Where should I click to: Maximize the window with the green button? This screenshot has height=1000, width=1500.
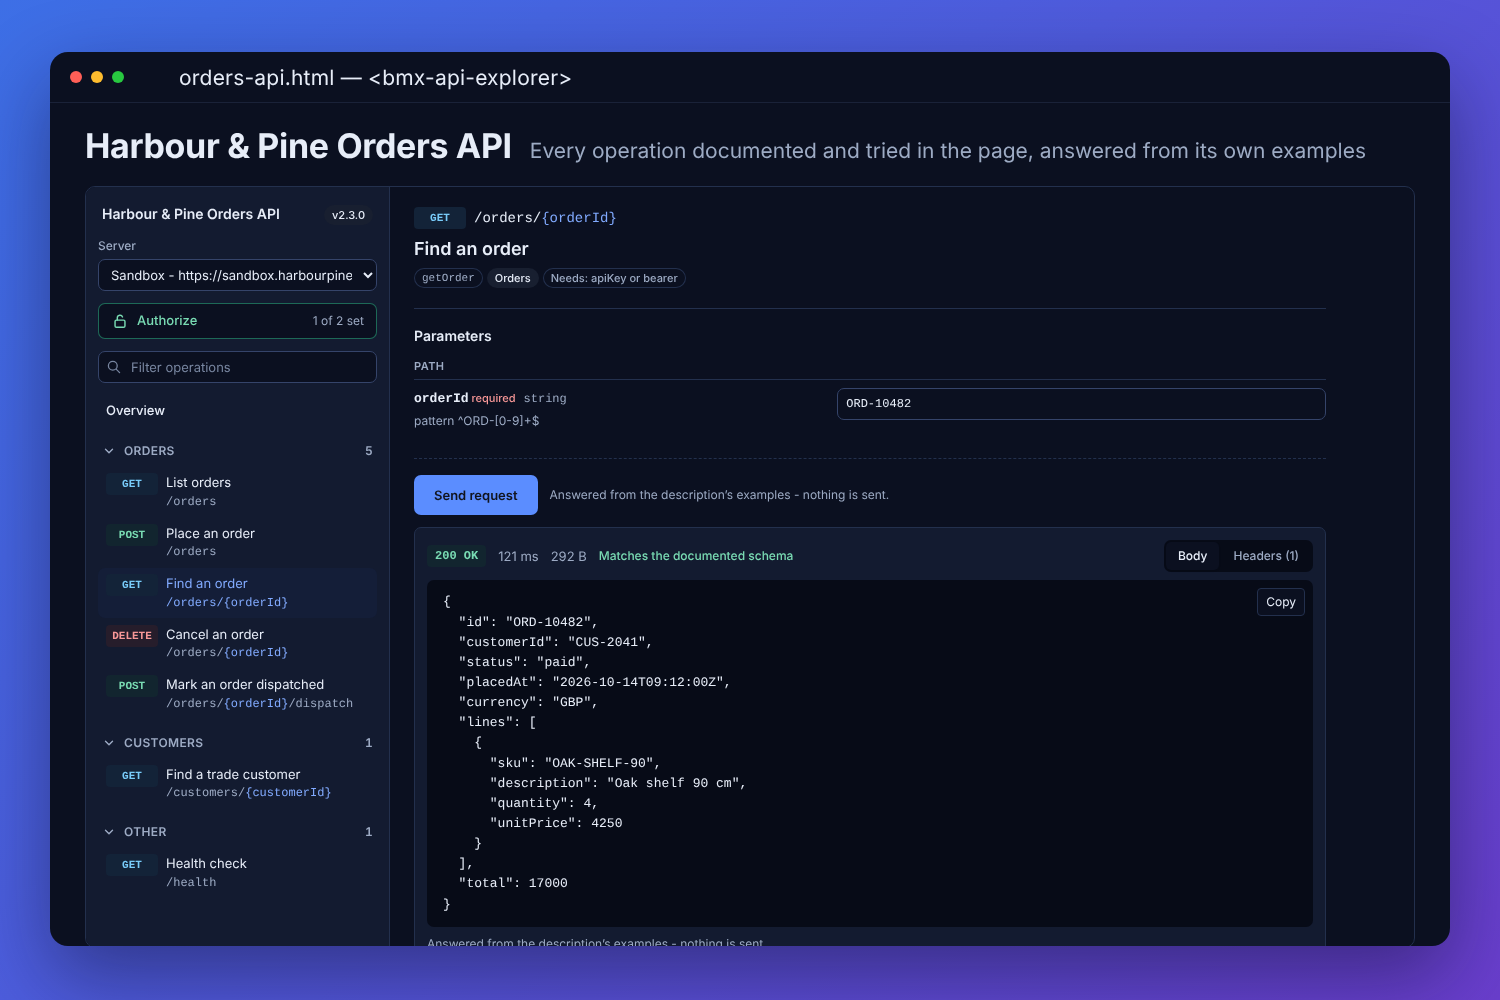(x=118, y=77)
